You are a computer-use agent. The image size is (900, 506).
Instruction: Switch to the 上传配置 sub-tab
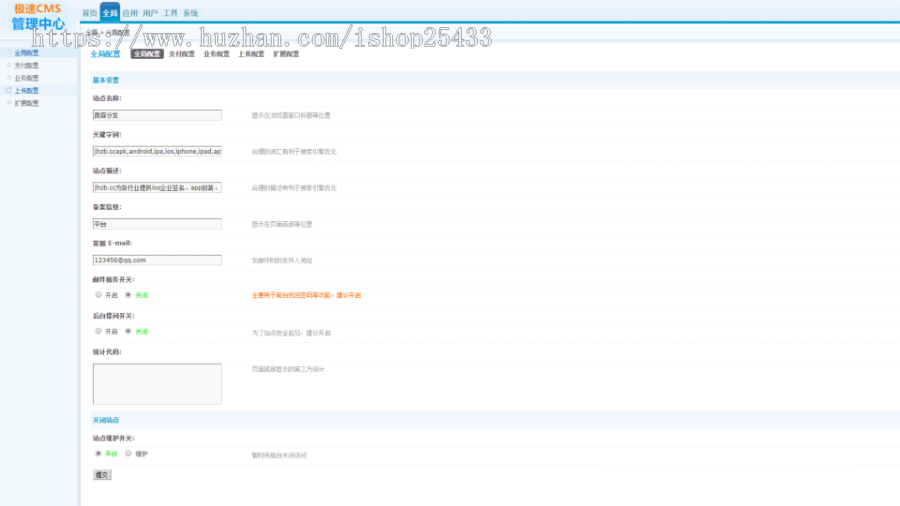(251, 54)
